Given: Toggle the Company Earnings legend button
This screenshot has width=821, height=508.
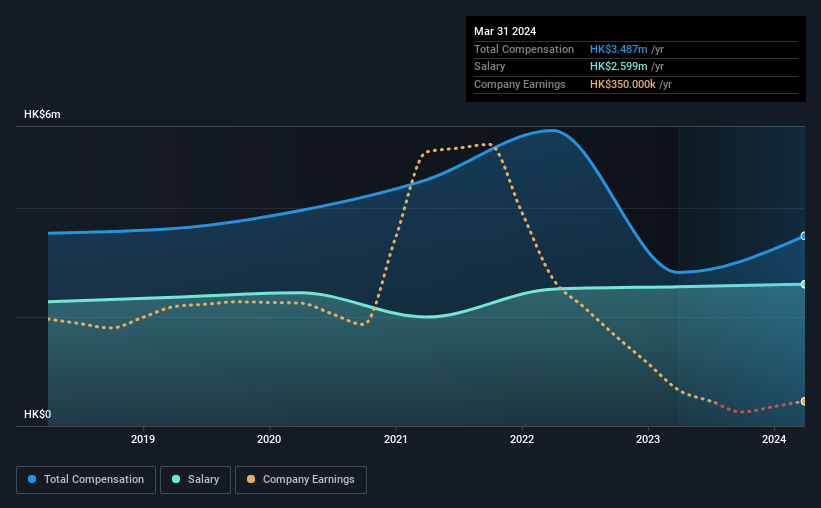Looking at the screenshot, I should (x=301, y=480).
